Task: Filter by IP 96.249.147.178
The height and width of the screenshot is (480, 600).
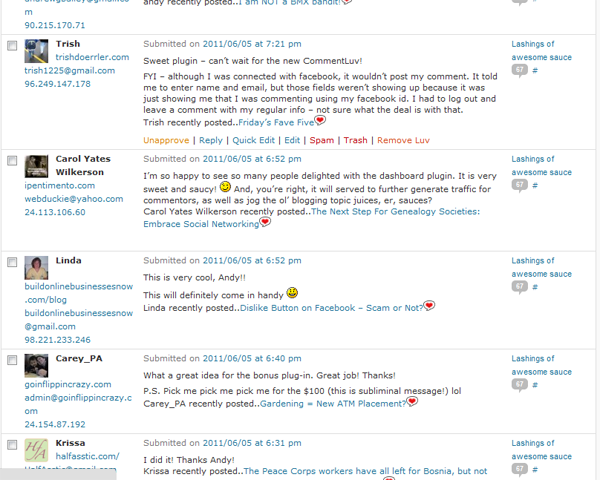Action: click(x=57, y=84)
